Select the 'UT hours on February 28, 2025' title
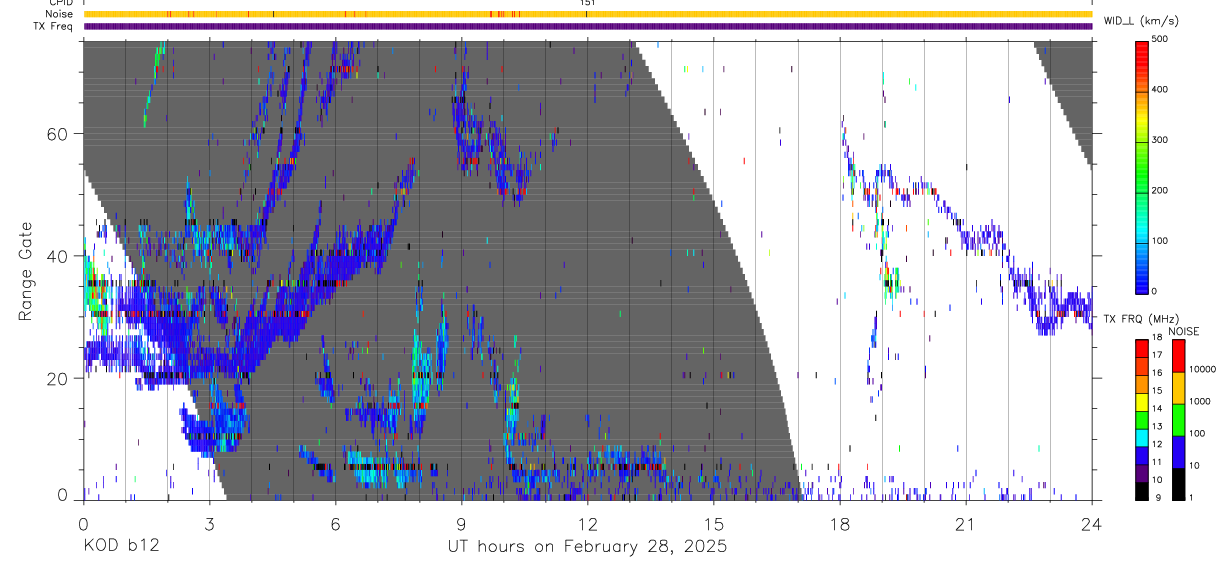Image resolution: width=1228 pixels, height=567 pixels. pyautogui.click(x=587, y=547)
